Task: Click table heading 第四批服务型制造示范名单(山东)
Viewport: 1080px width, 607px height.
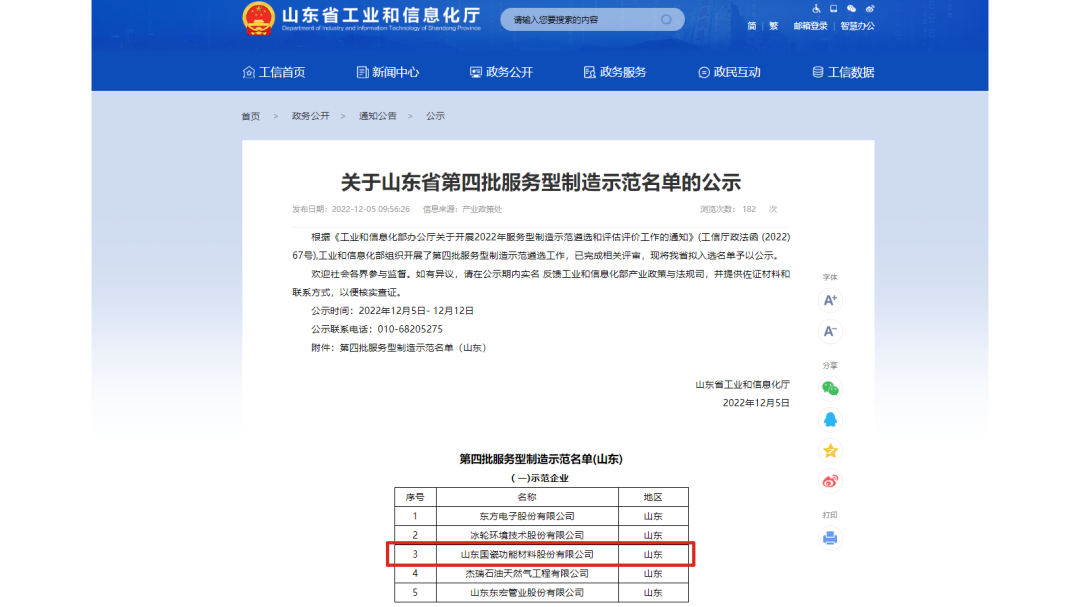Action: click(541, 459)
